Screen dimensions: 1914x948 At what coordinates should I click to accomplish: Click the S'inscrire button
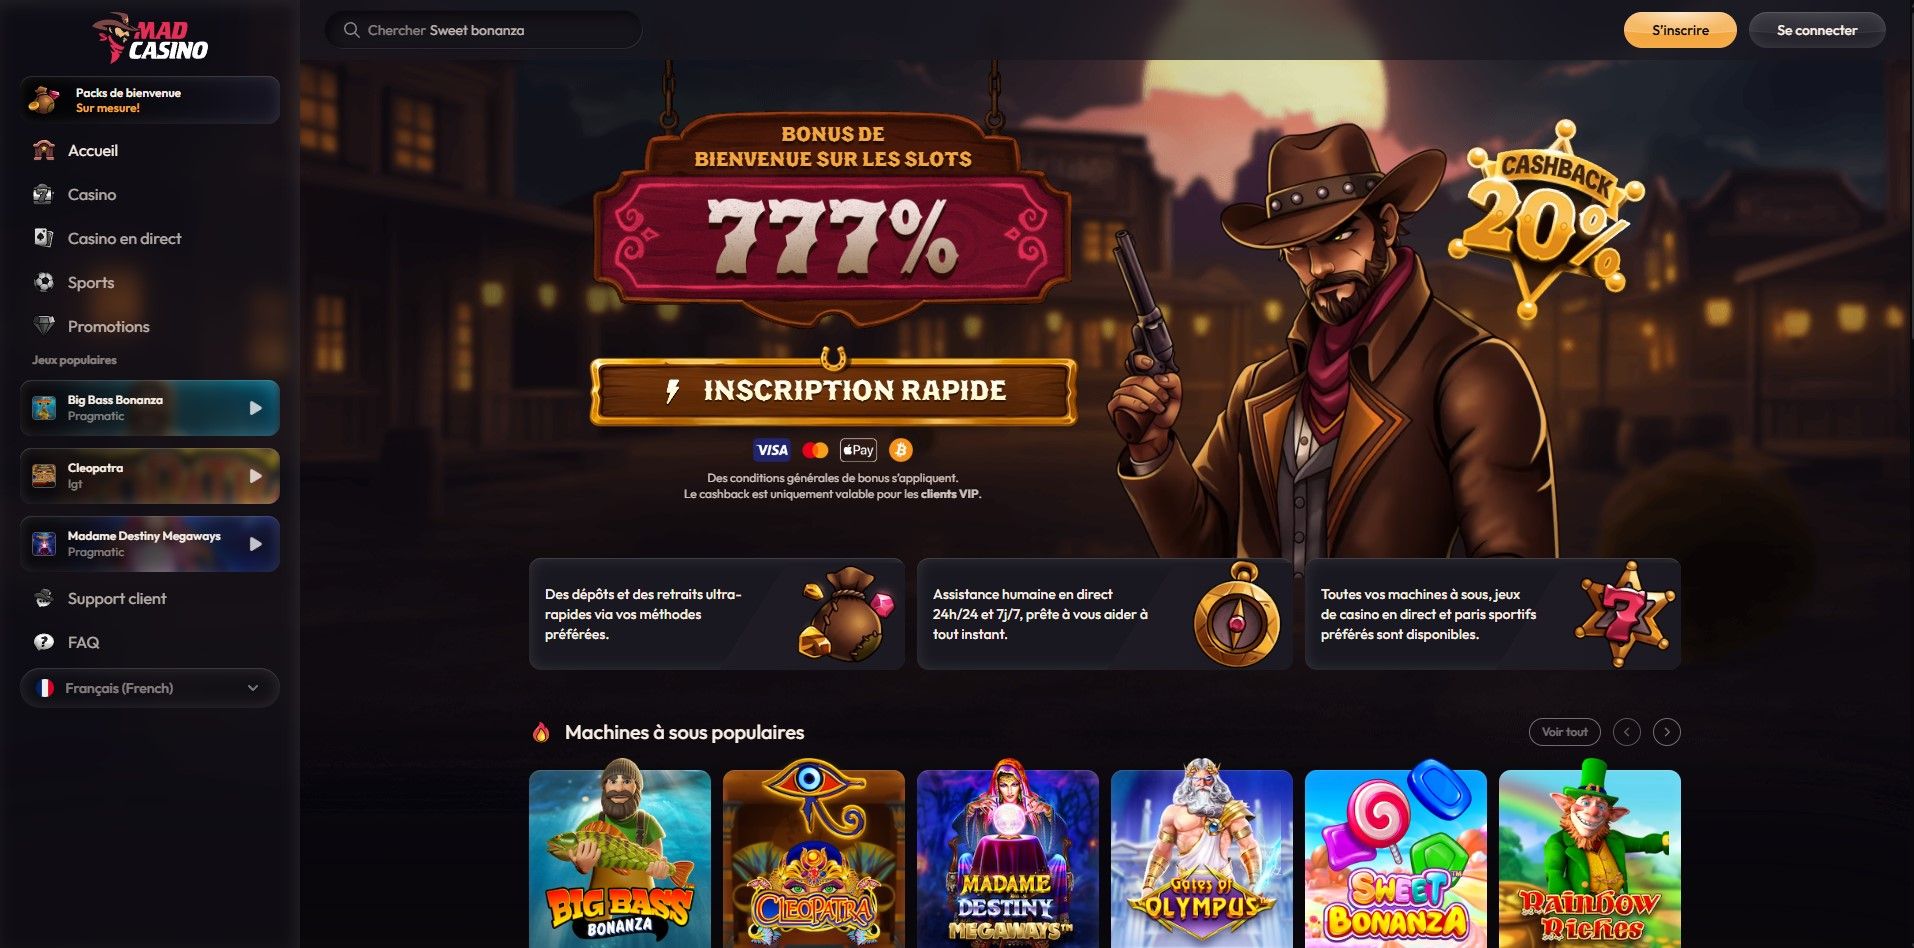click(1680, 30)
